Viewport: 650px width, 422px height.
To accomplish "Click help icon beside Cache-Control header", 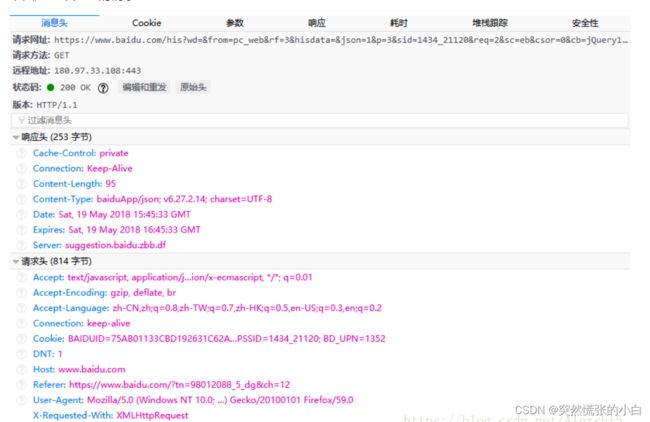I will (x=21, y=153).
